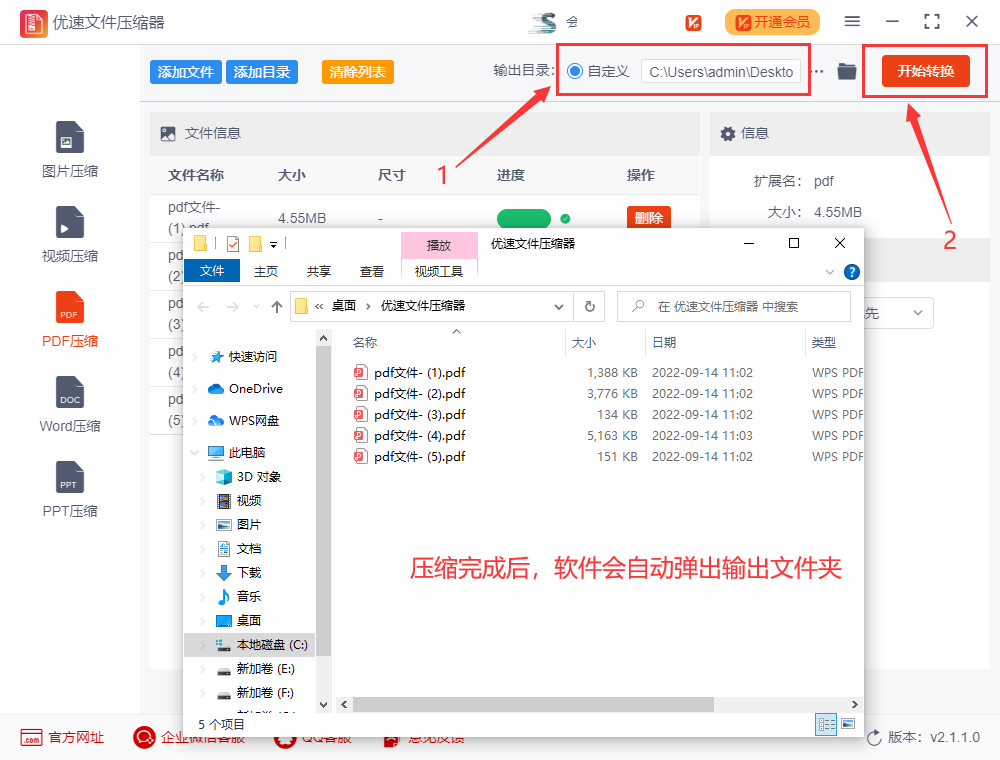Navigate back in the Explorer window

coord(203,307)
